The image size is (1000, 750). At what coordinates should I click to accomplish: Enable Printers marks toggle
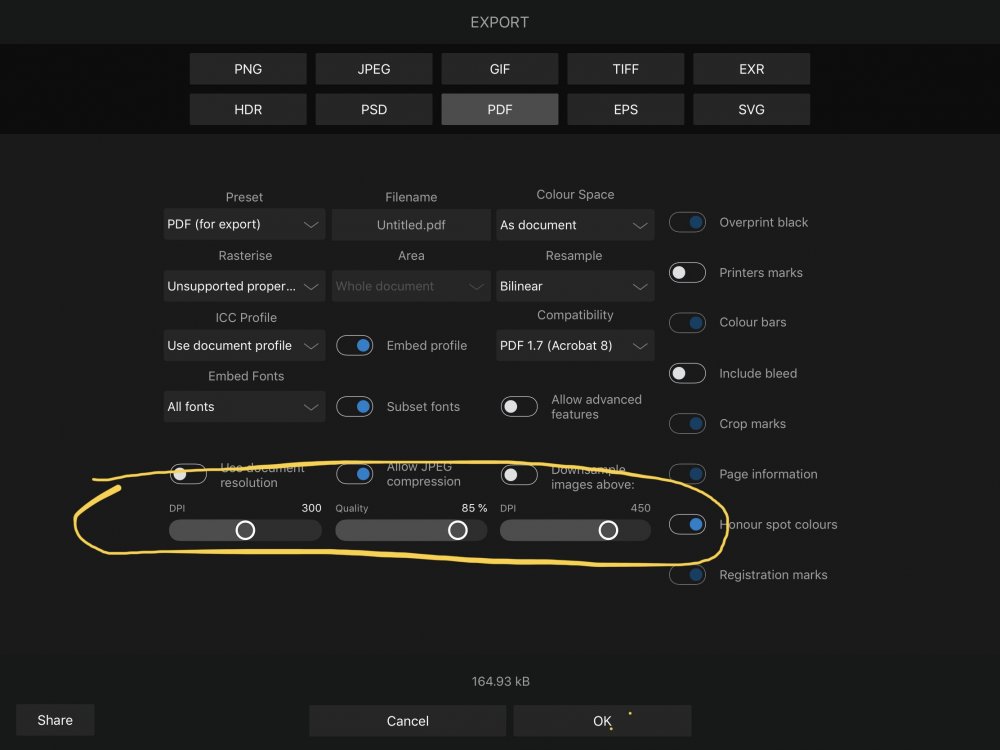click(x=687, y=272)
